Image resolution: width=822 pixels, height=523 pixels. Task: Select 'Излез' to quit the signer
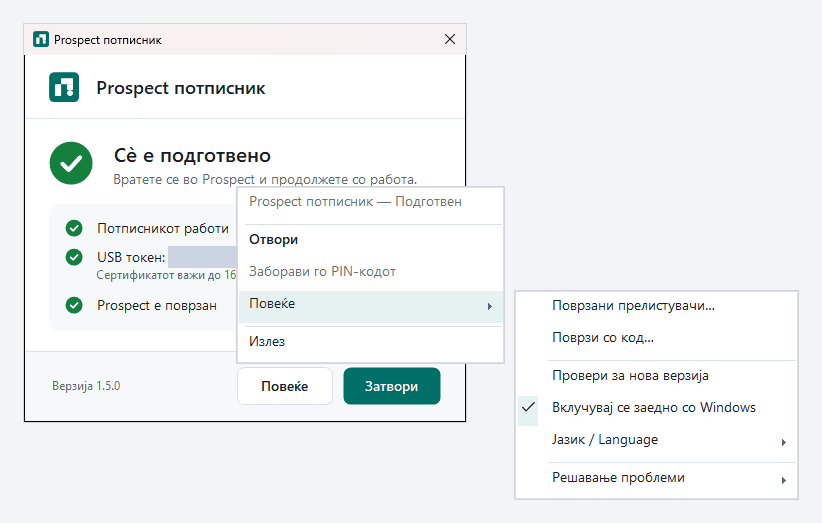tap(371, 342)
